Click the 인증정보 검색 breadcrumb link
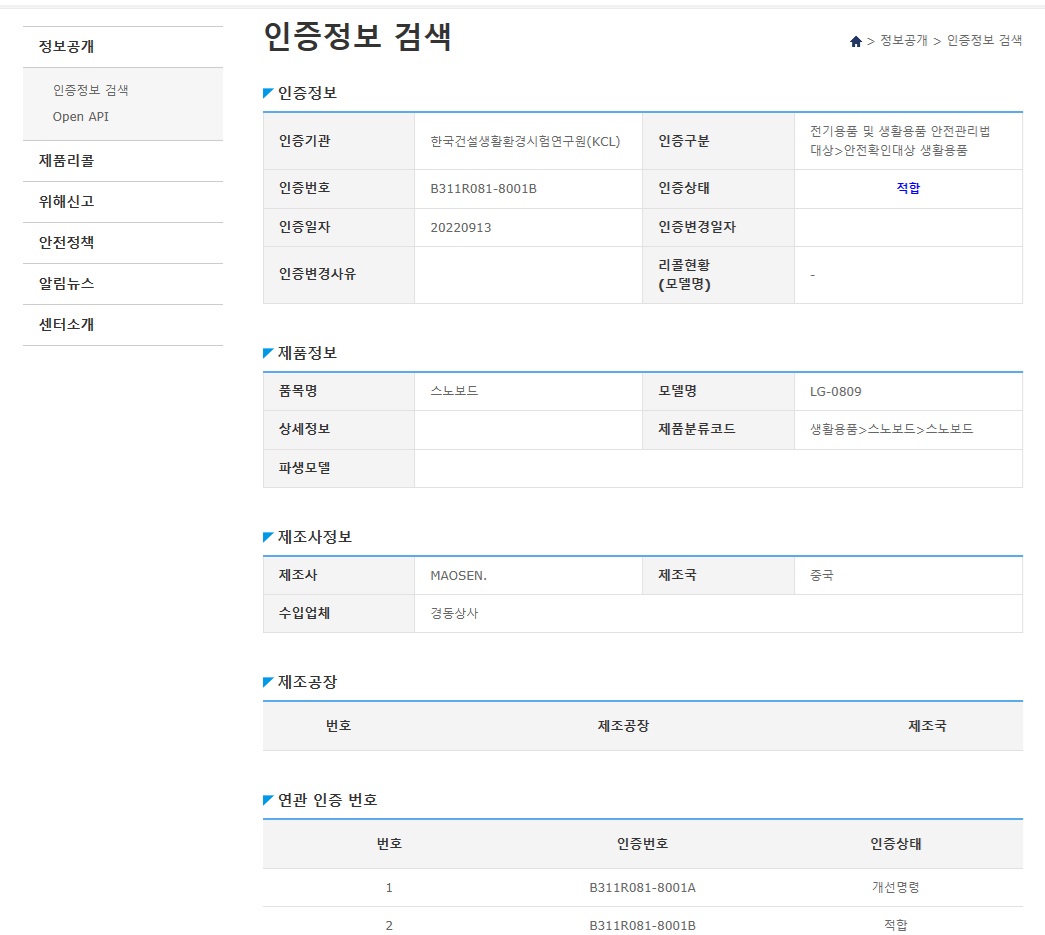Screen dimensions: 1045x935 [x=984, y=41]
